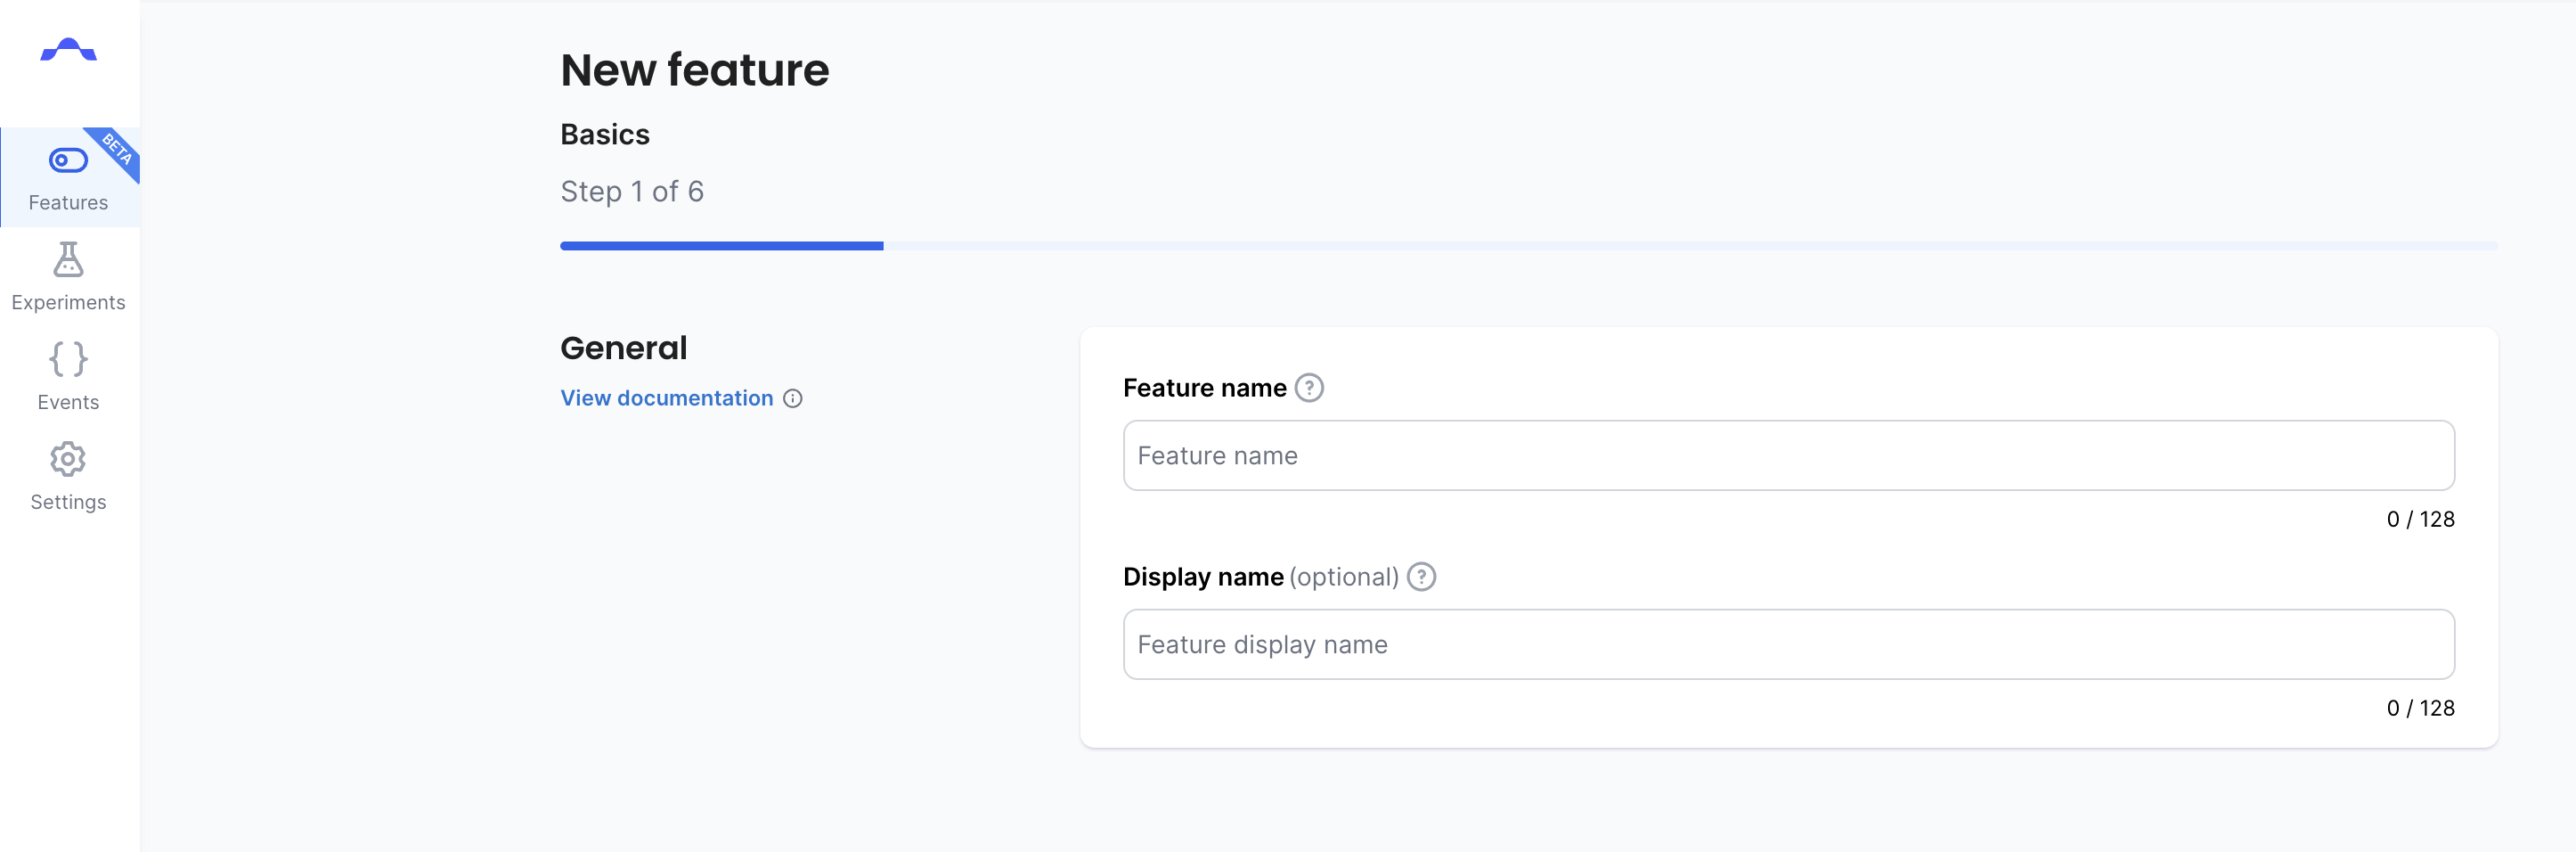Click the 0 / 128 counter under Display name
Image resolution: width=2576 pixels, height=852 pixels.
(x=2420, y=707)
